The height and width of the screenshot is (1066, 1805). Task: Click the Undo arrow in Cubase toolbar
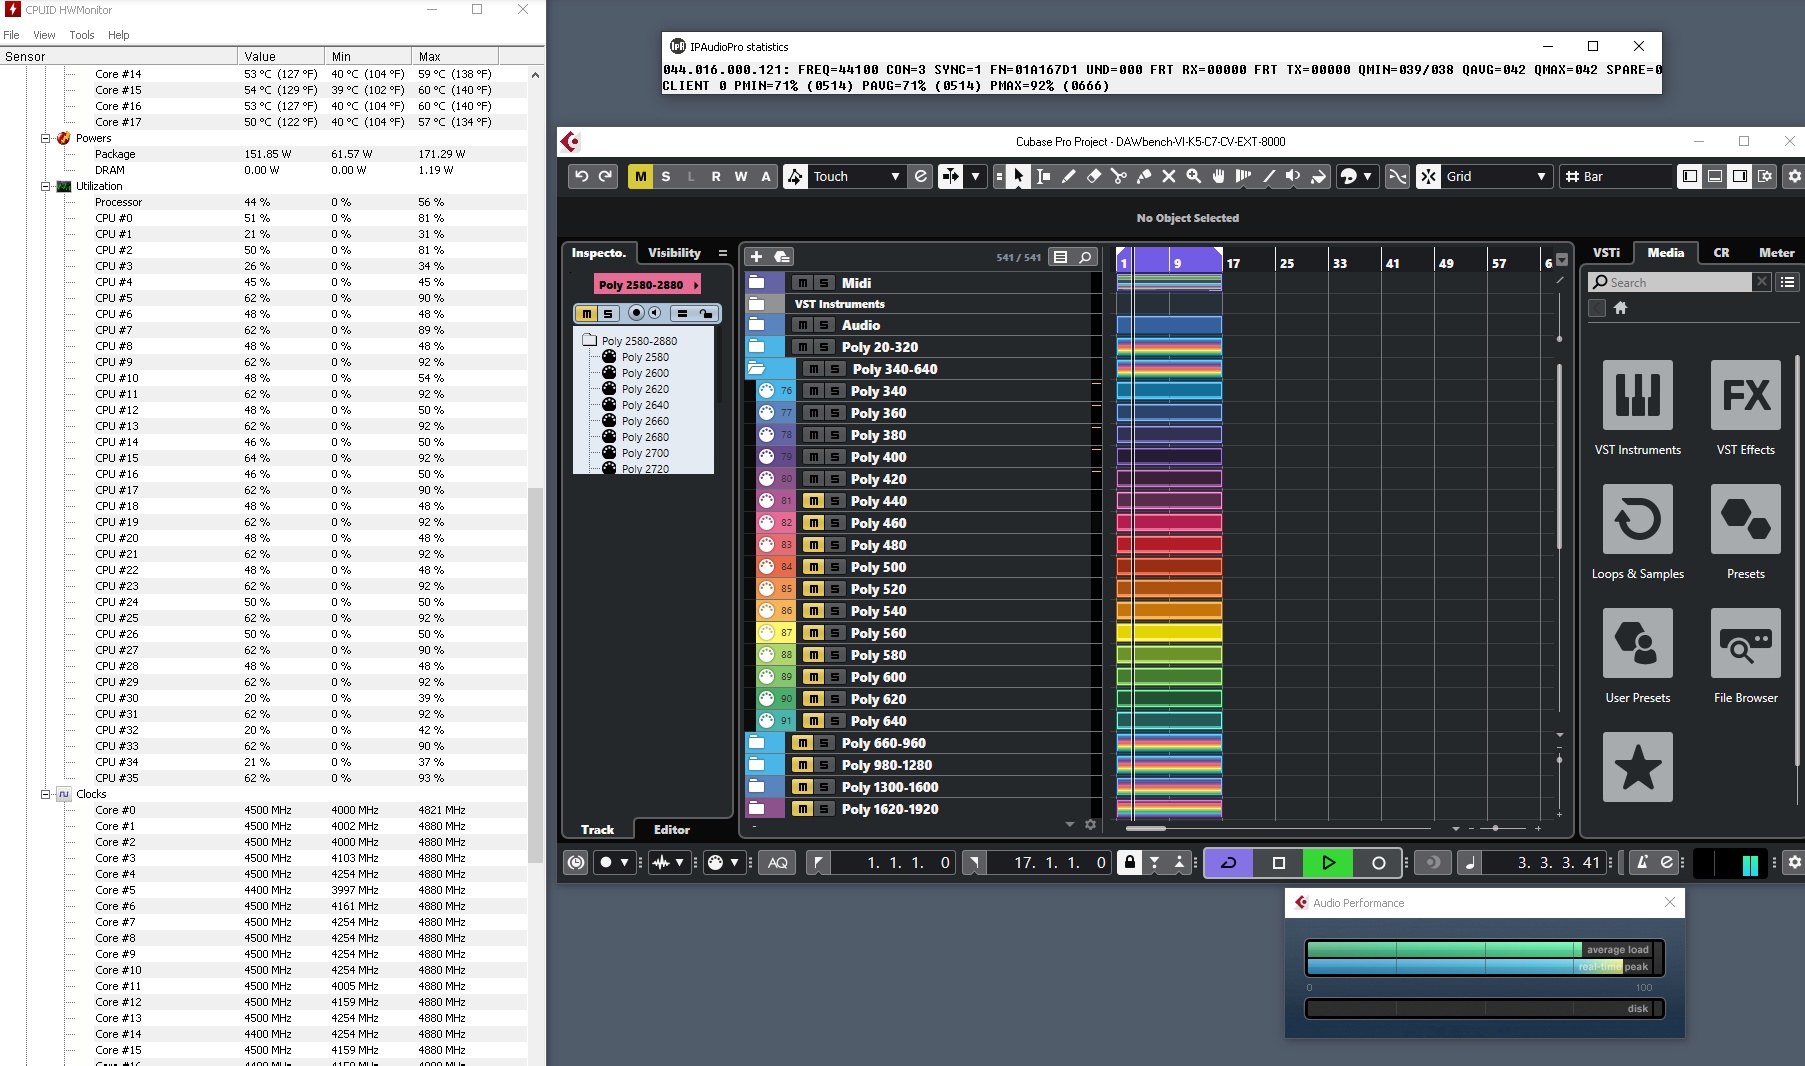581,176
